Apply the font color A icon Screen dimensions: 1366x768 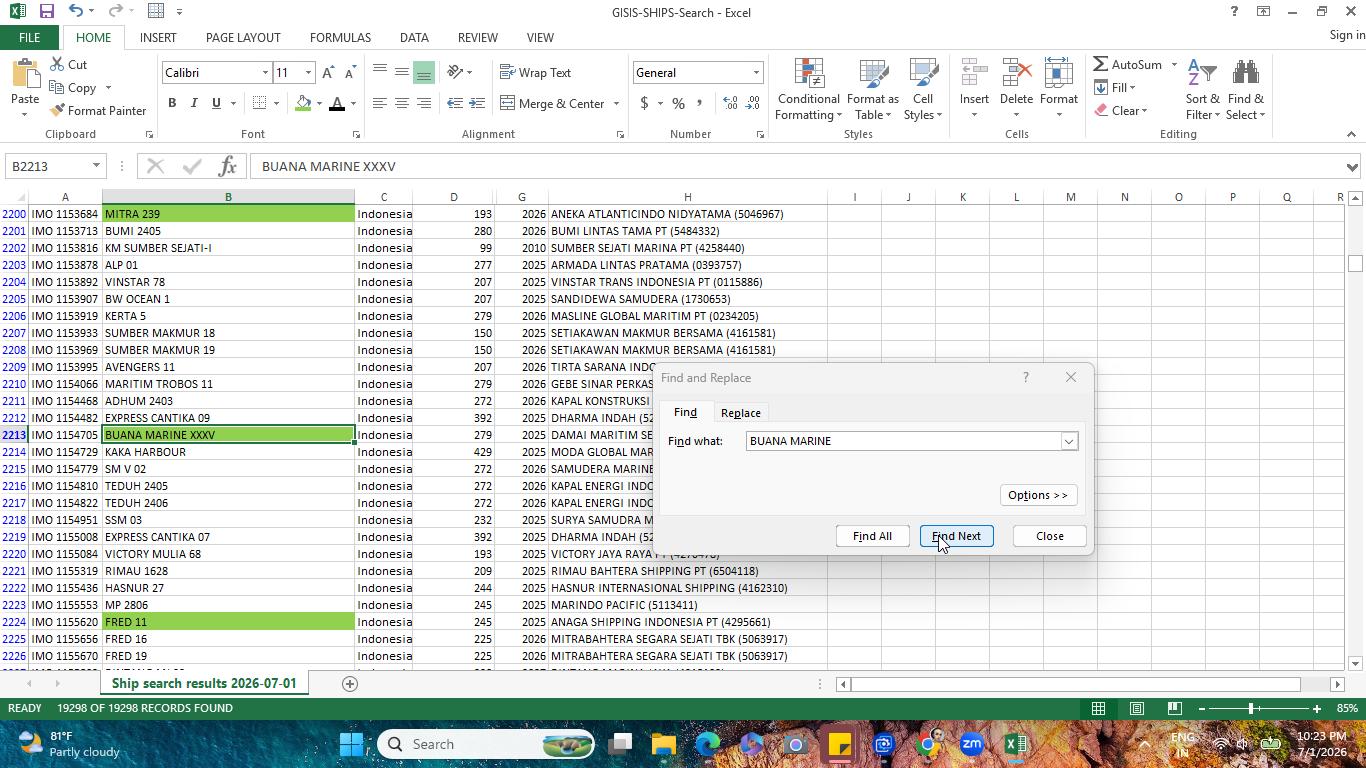coord(337,104)
